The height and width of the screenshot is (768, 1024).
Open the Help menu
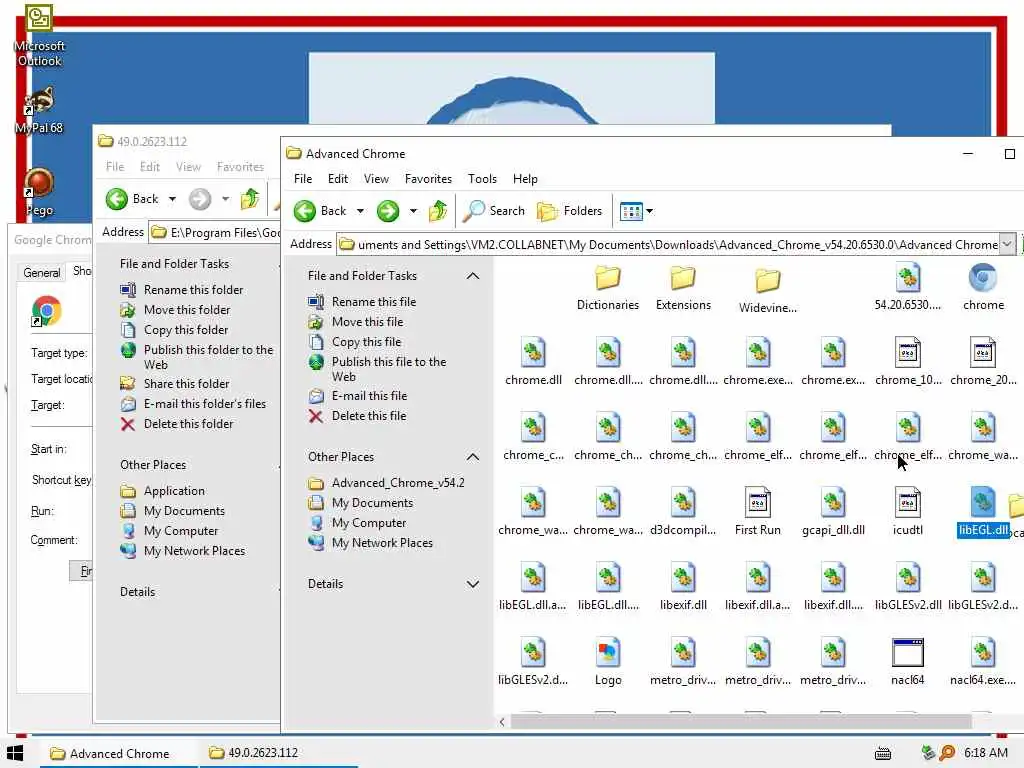point(525,178)
